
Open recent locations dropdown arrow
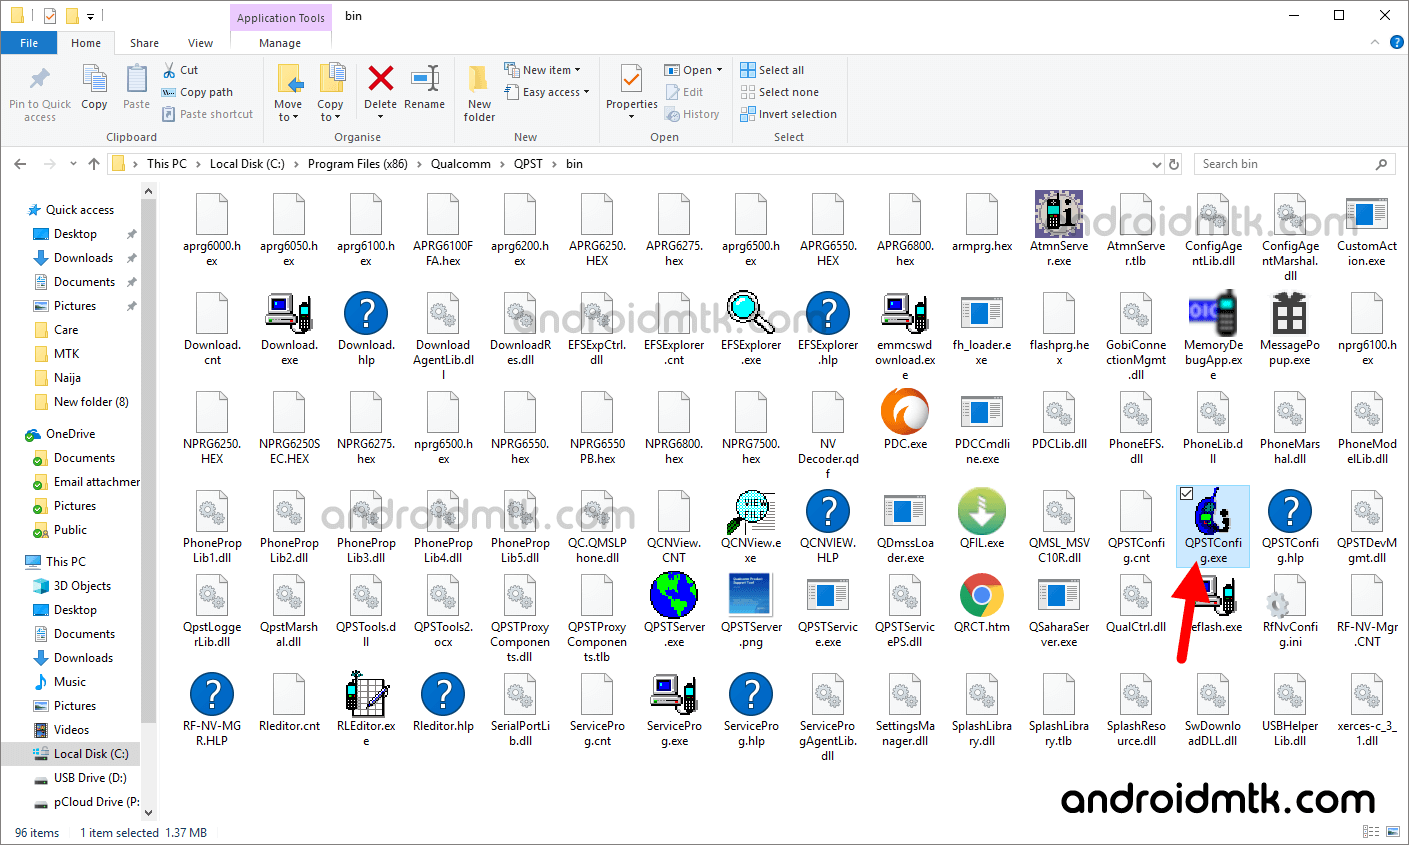coord(73,164)
